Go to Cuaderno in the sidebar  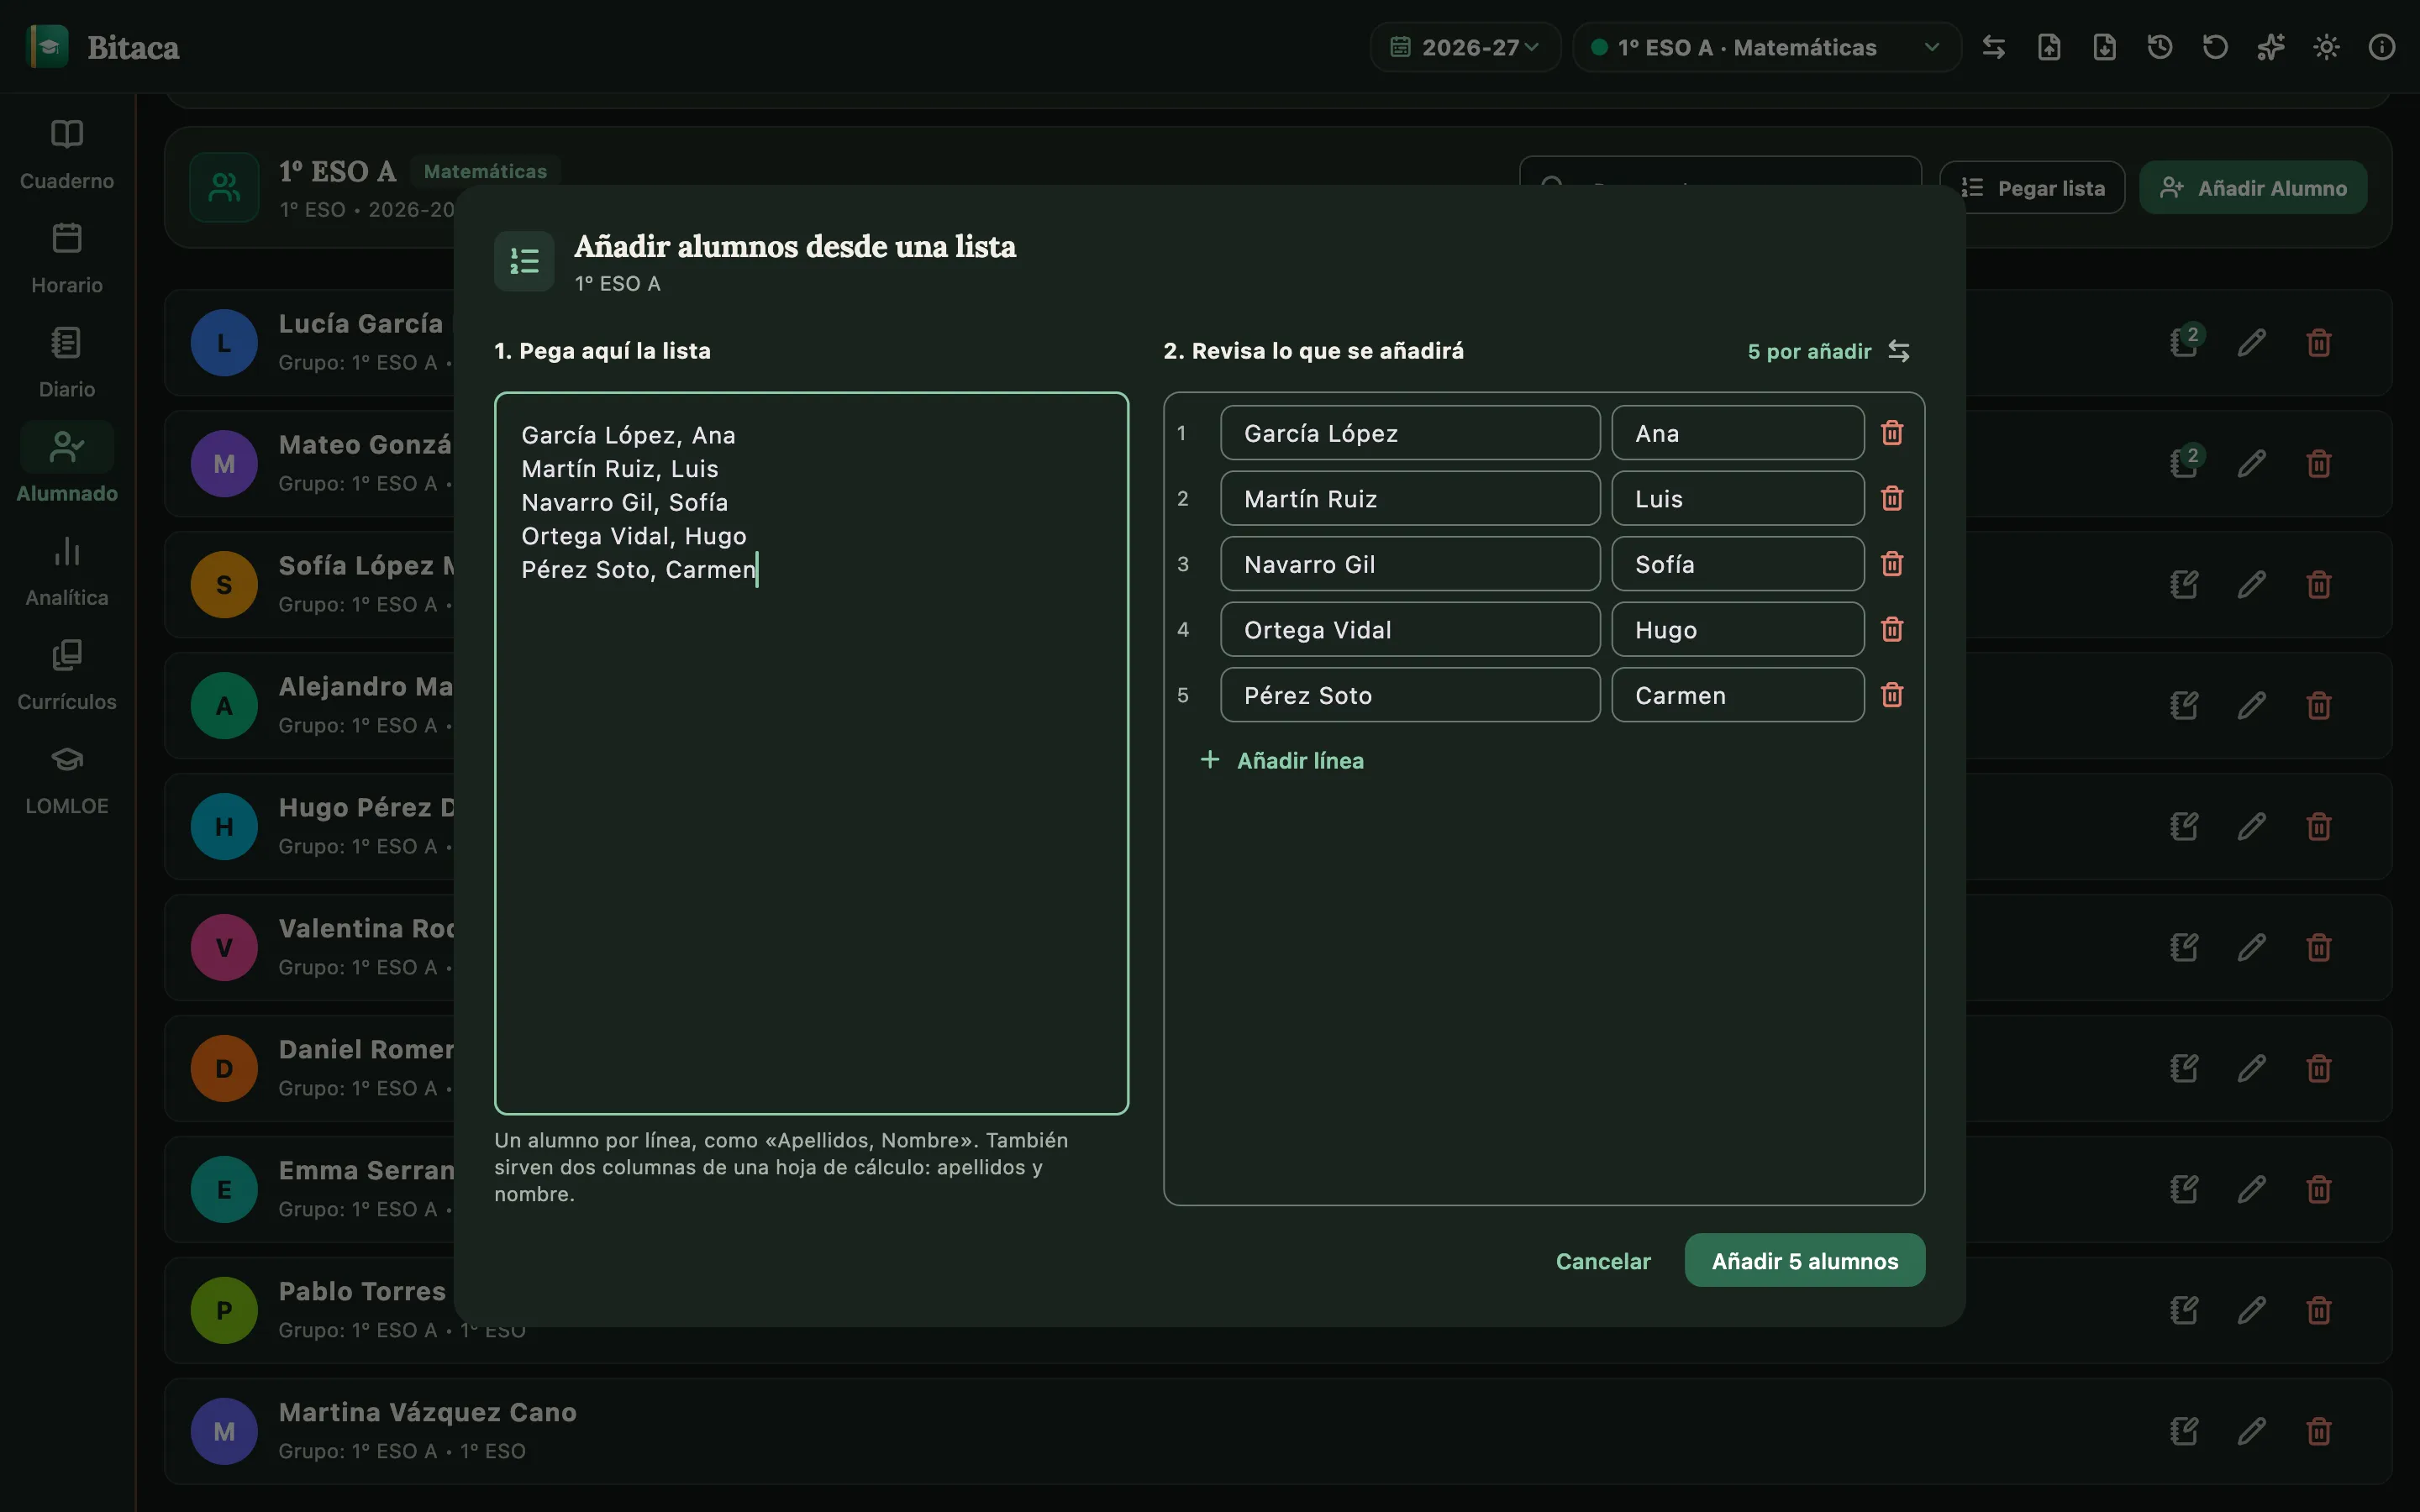coord(67,155)
